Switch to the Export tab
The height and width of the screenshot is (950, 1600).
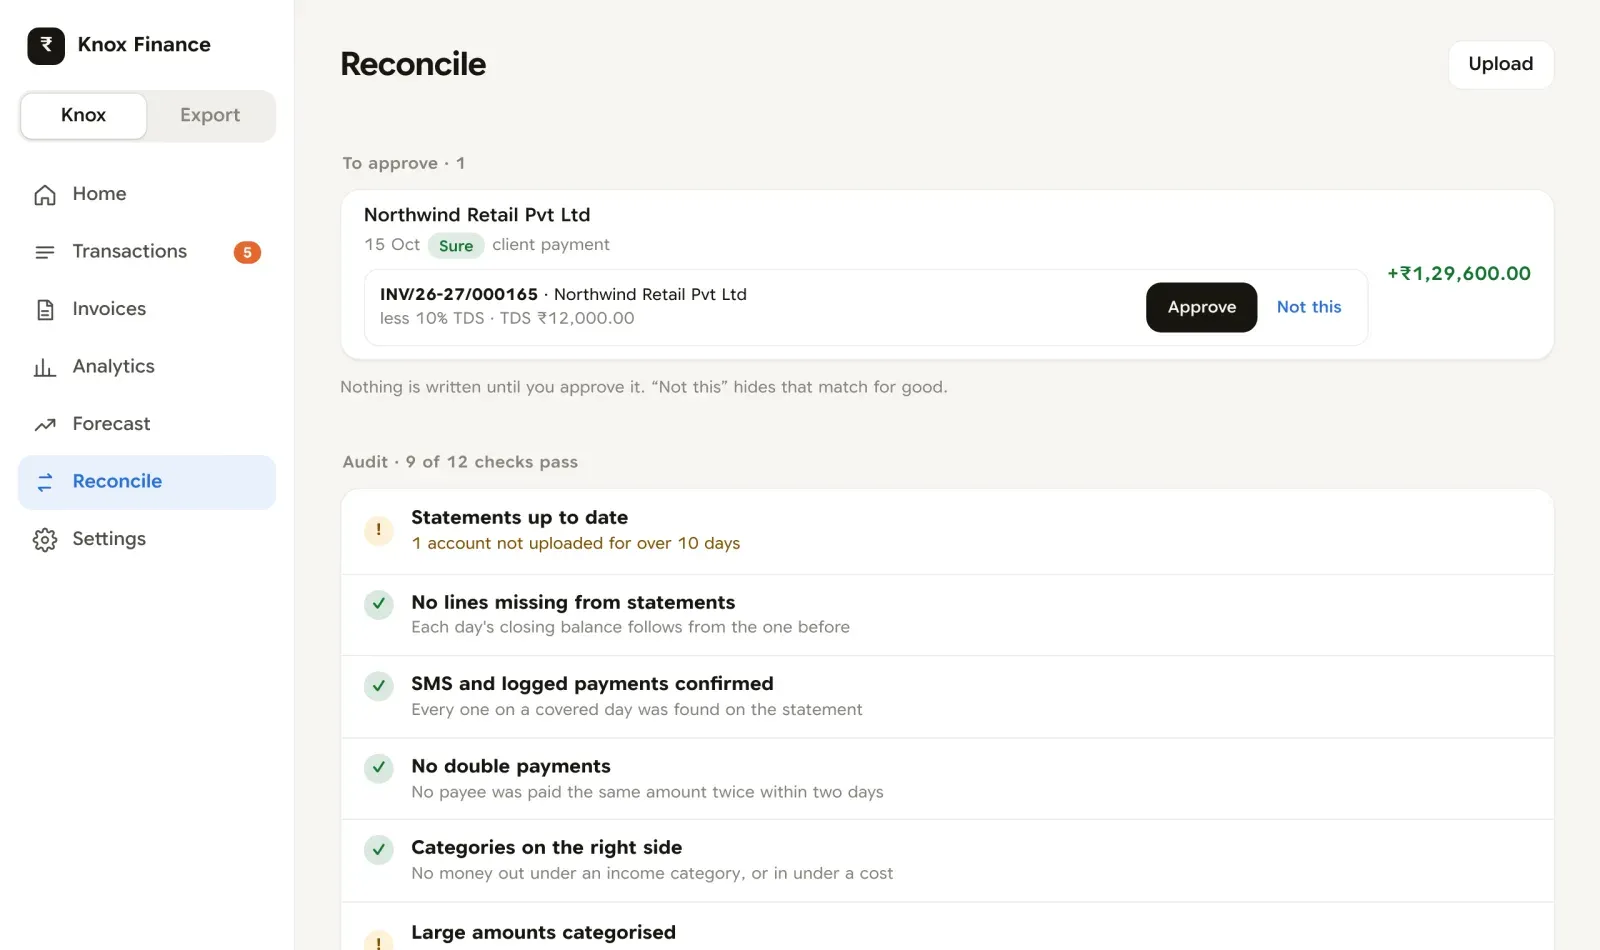210,115
